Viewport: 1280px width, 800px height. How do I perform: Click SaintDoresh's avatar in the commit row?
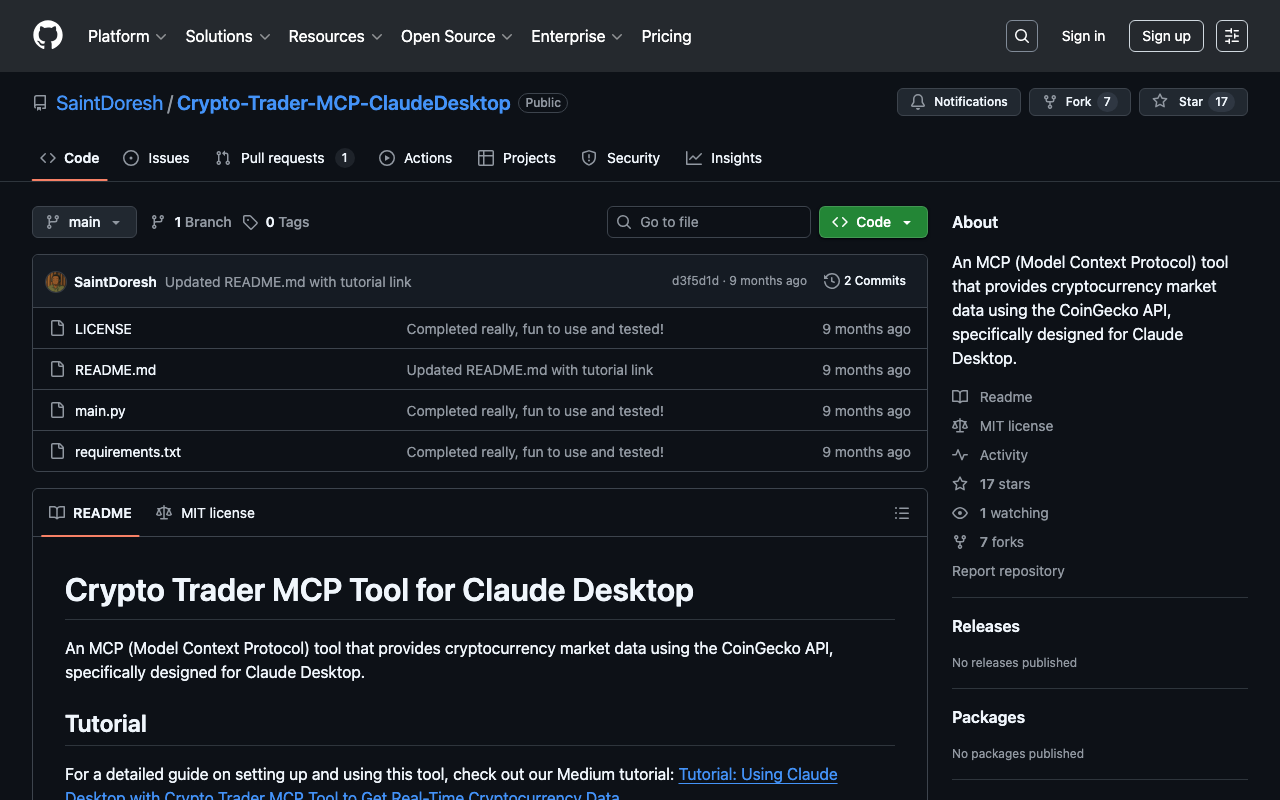[56, 282]
